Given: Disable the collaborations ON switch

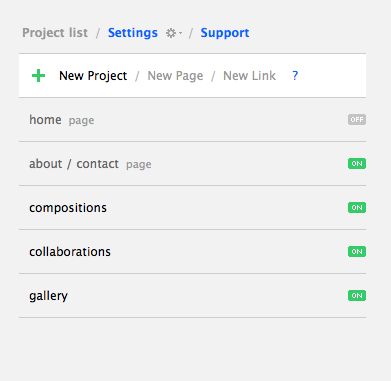Looking at the screenshot, I should pyautogui.click(x=357, y=251).
